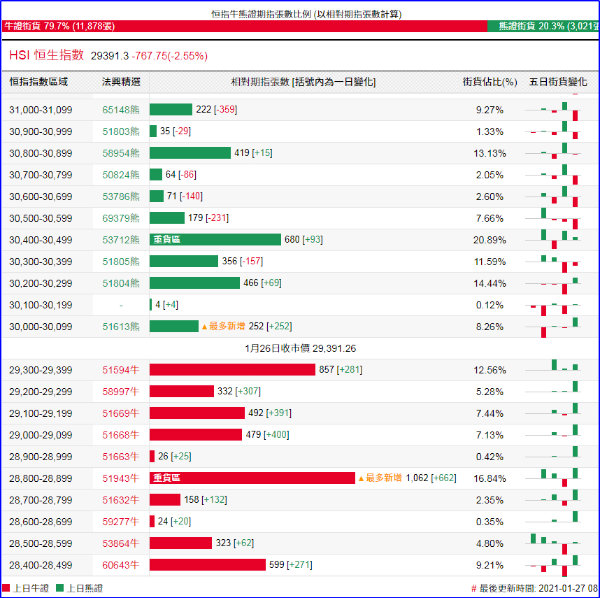This screenshot has height=598, width=600.
Task: Select the 51663牛 warrant code
Action: [121, 457]
